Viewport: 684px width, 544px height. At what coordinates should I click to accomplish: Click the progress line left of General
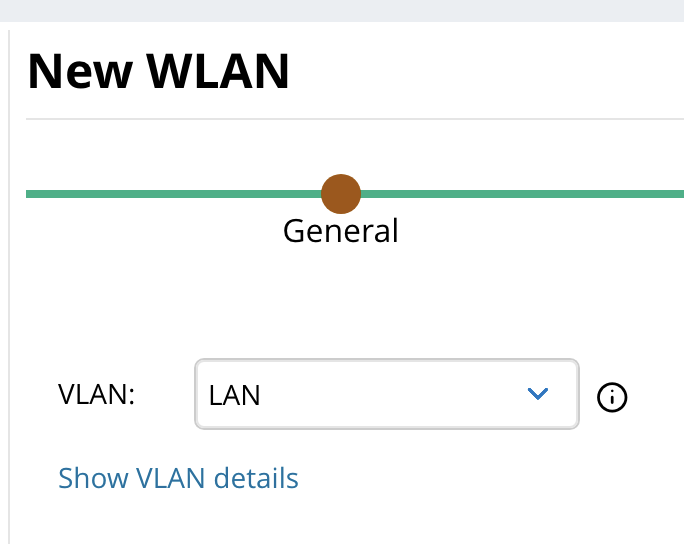coord(170,193)
